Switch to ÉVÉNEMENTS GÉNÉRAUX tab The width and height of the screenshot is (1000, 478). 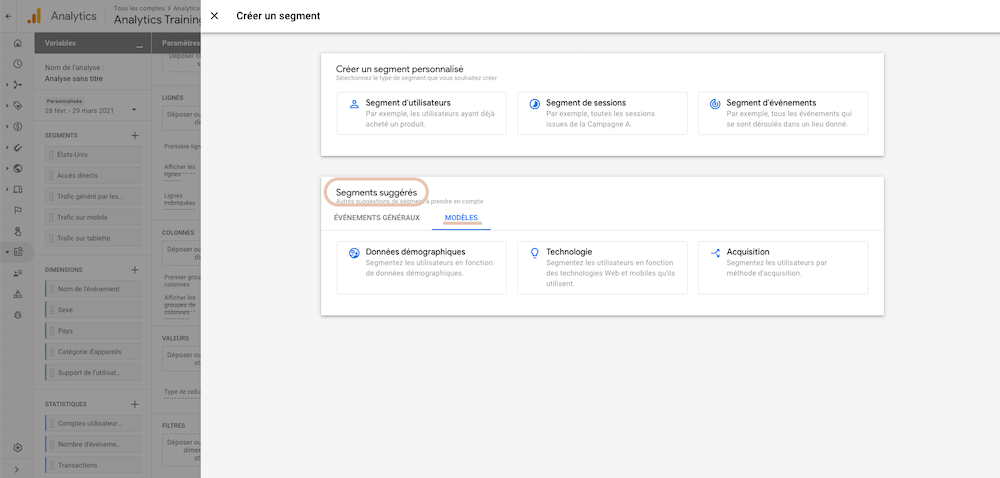[x=376, y=218]
